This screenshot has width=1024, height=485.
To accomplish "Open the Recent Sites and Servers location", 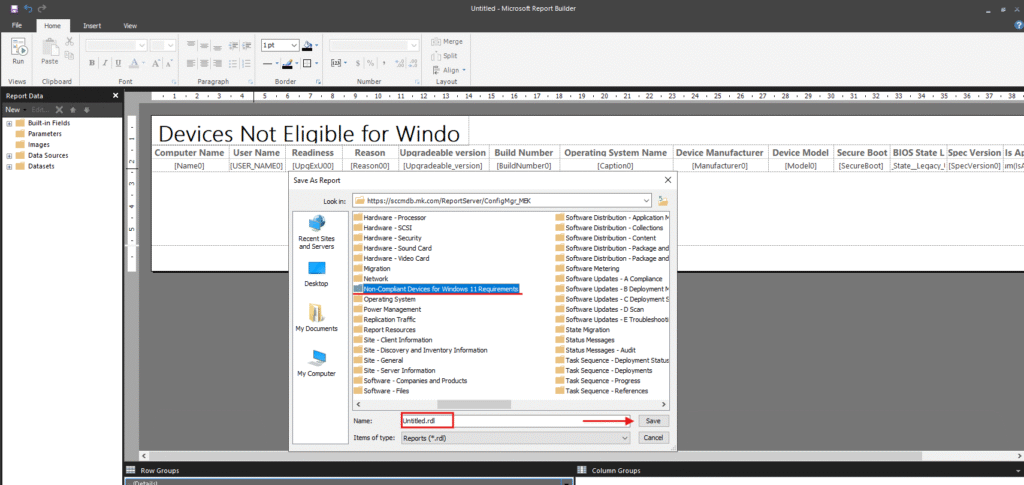I will click(x=316, y=231).
